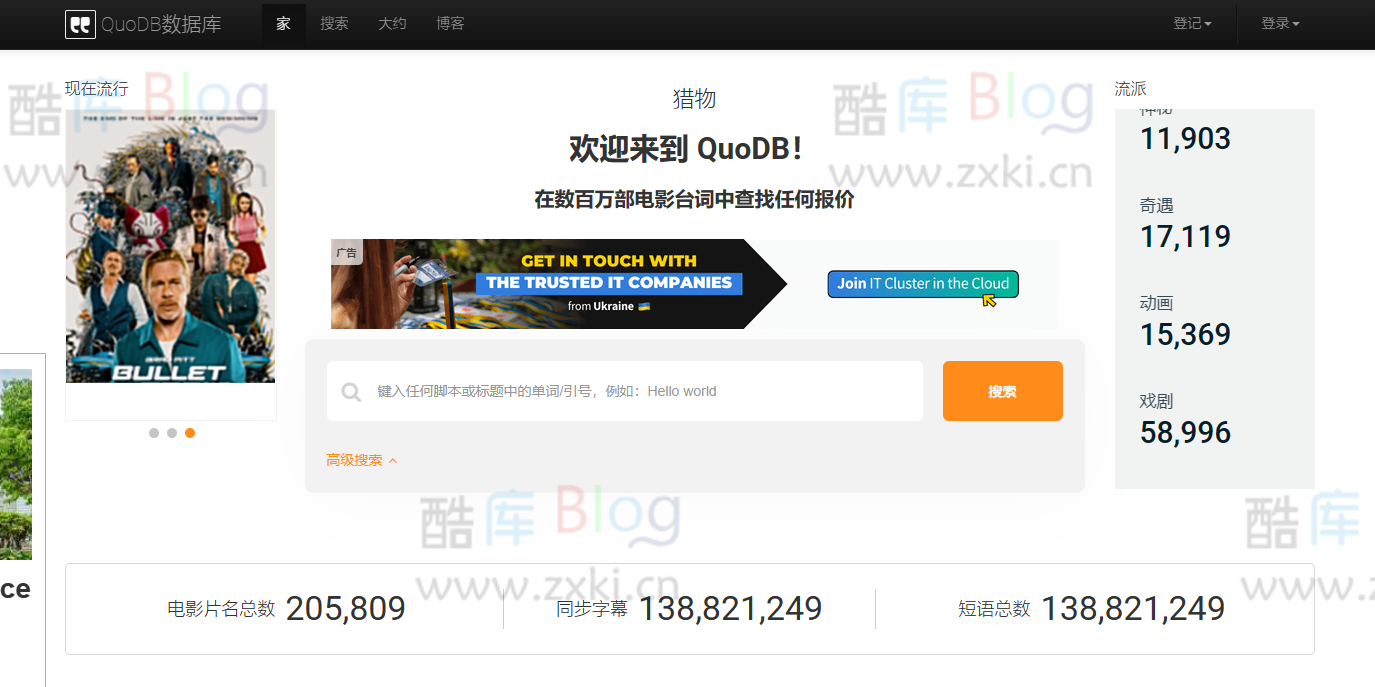Switch to the 搜索 navigation tab
This screenshot has height=687, width=1375.
click(x=334, y=24)
